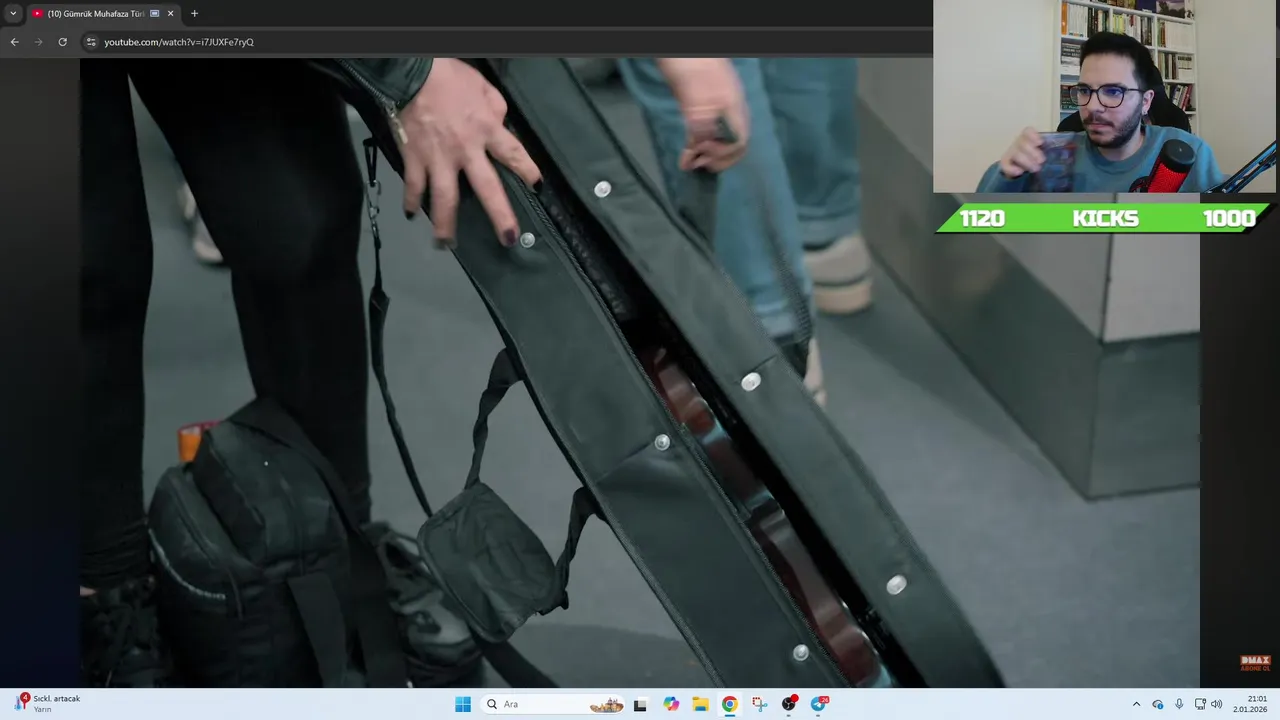Image resolution: width=1280 pixels, height=720 pixels.
Task: Show hidden system tray icons
Action: [1136, 704]
